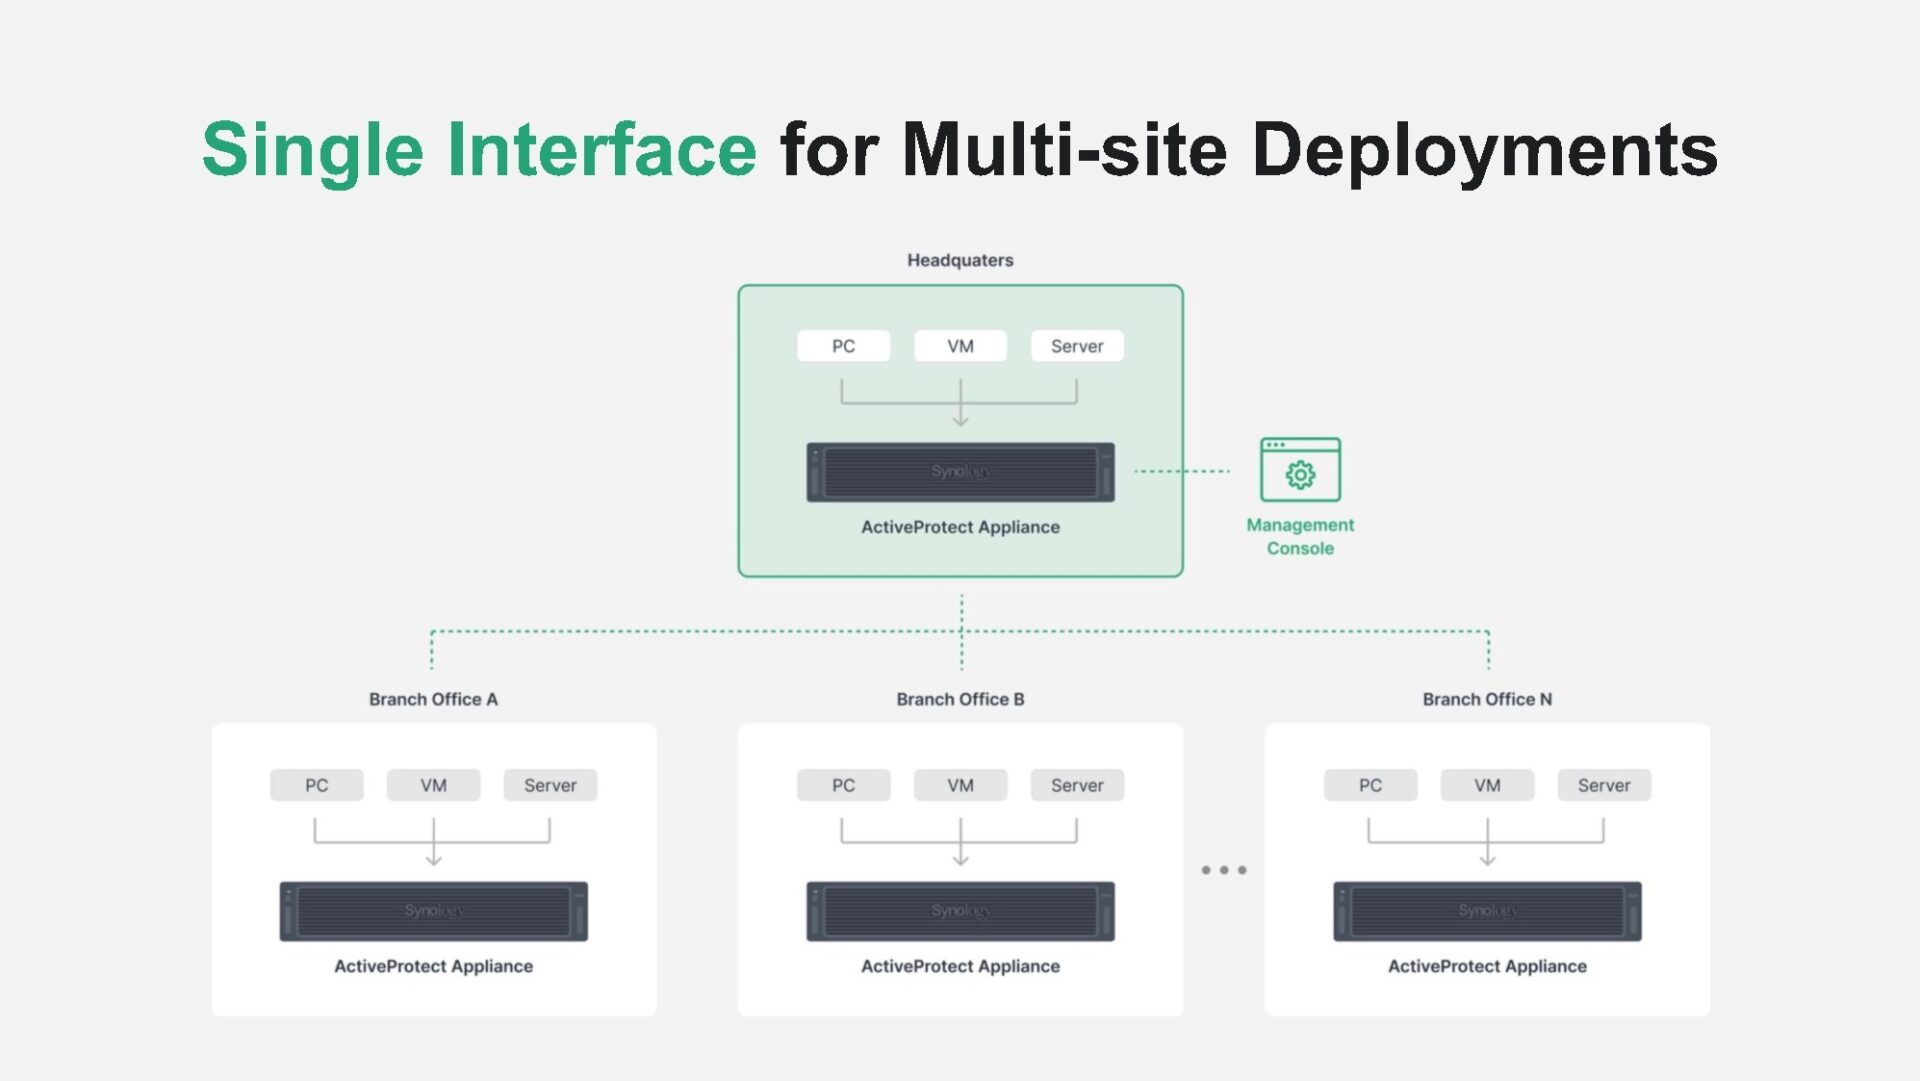Click ActiveProtect Appliance label under Branch Office N
The width and height of the screenshot is (1920, 1081).
1487,966
